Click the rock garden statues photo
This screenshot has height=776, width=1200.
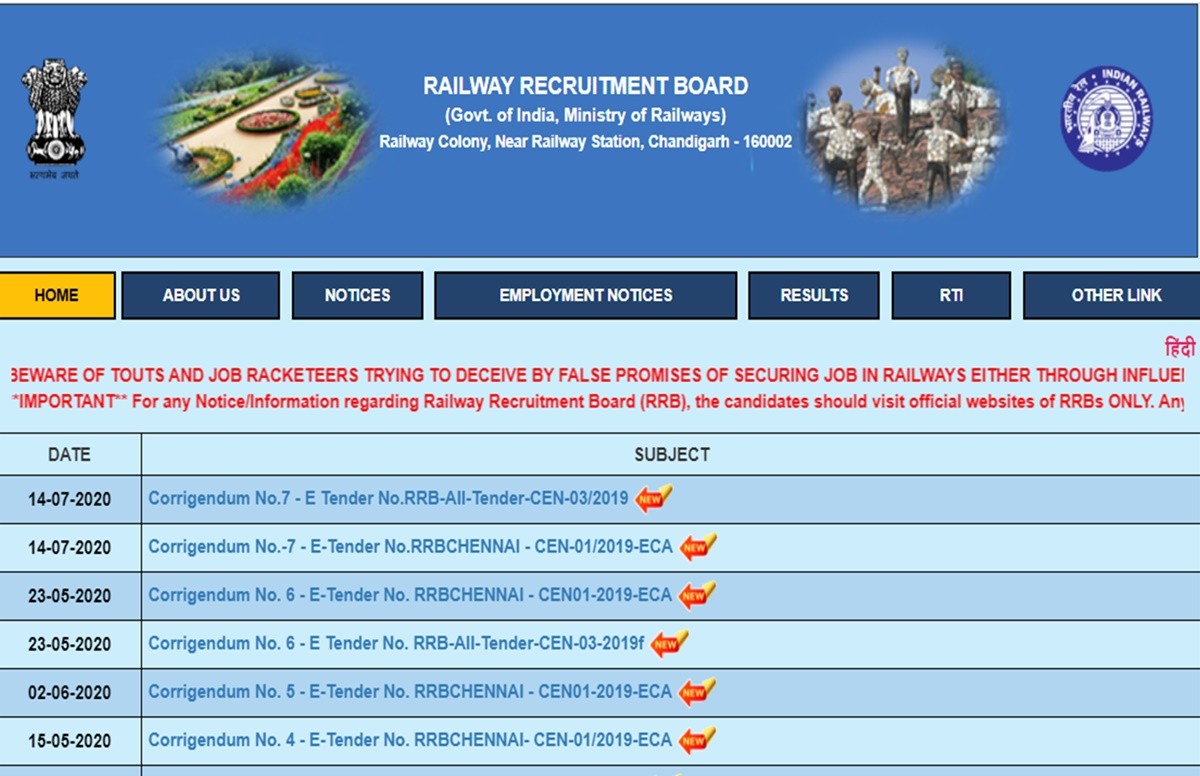[905, 125]
